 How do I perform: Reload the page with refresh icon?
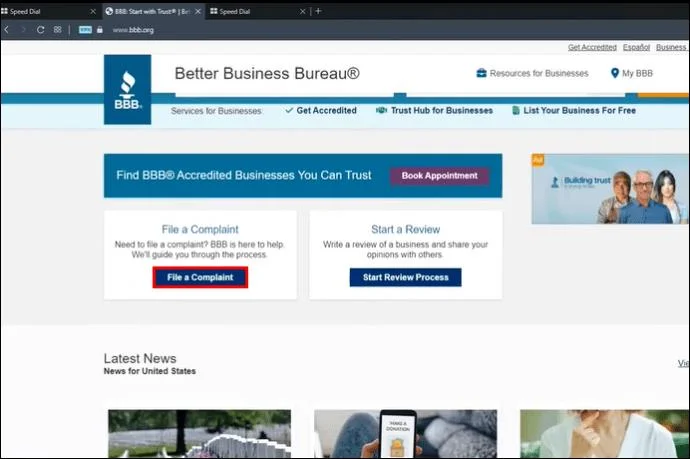pyautogui.click(x=40, y=29)
